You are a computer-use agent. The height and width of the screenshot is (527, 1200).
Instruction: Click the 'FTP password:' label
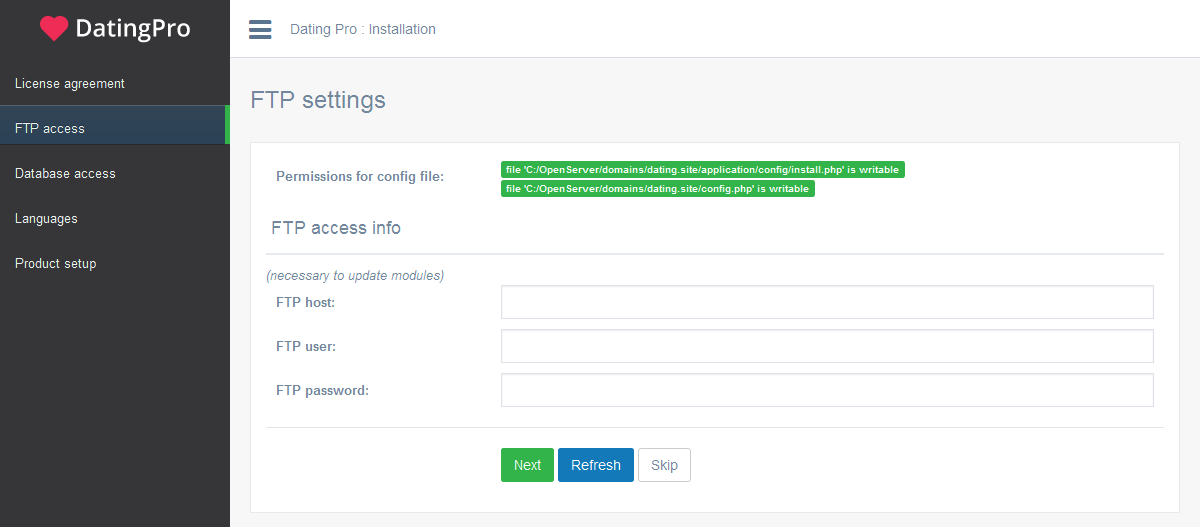[x=322, y=390]
